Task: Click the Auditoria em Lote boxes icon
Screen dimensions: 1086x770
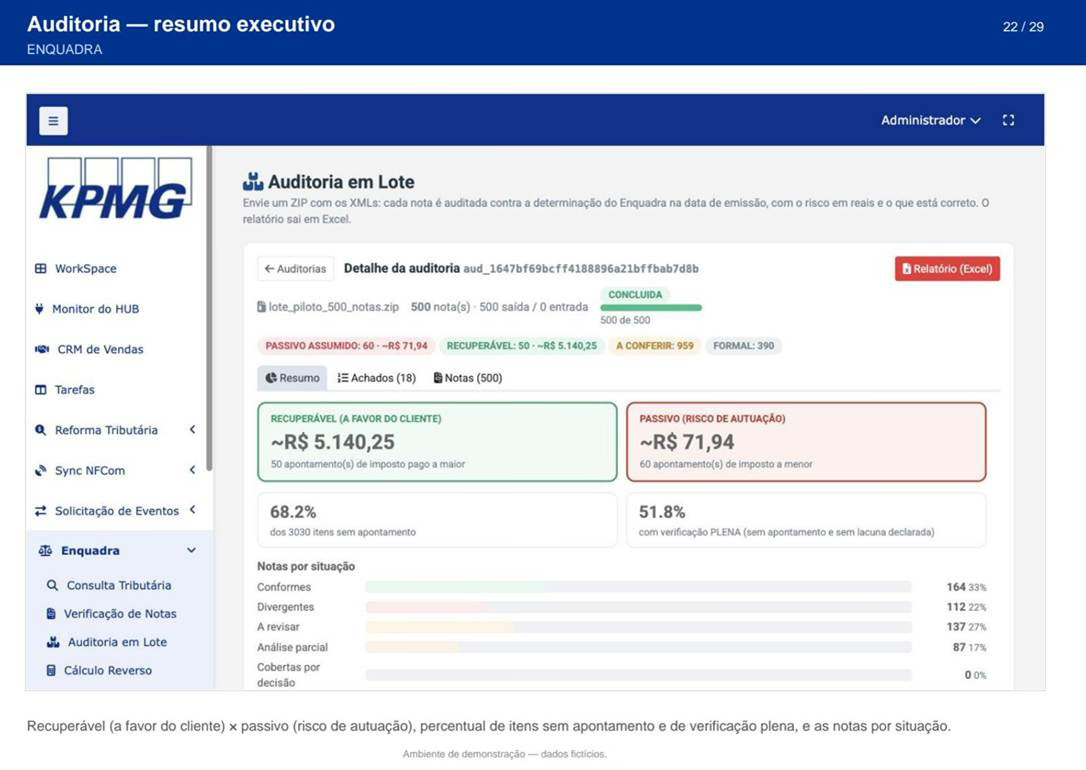Action: [x=53, y=642]
